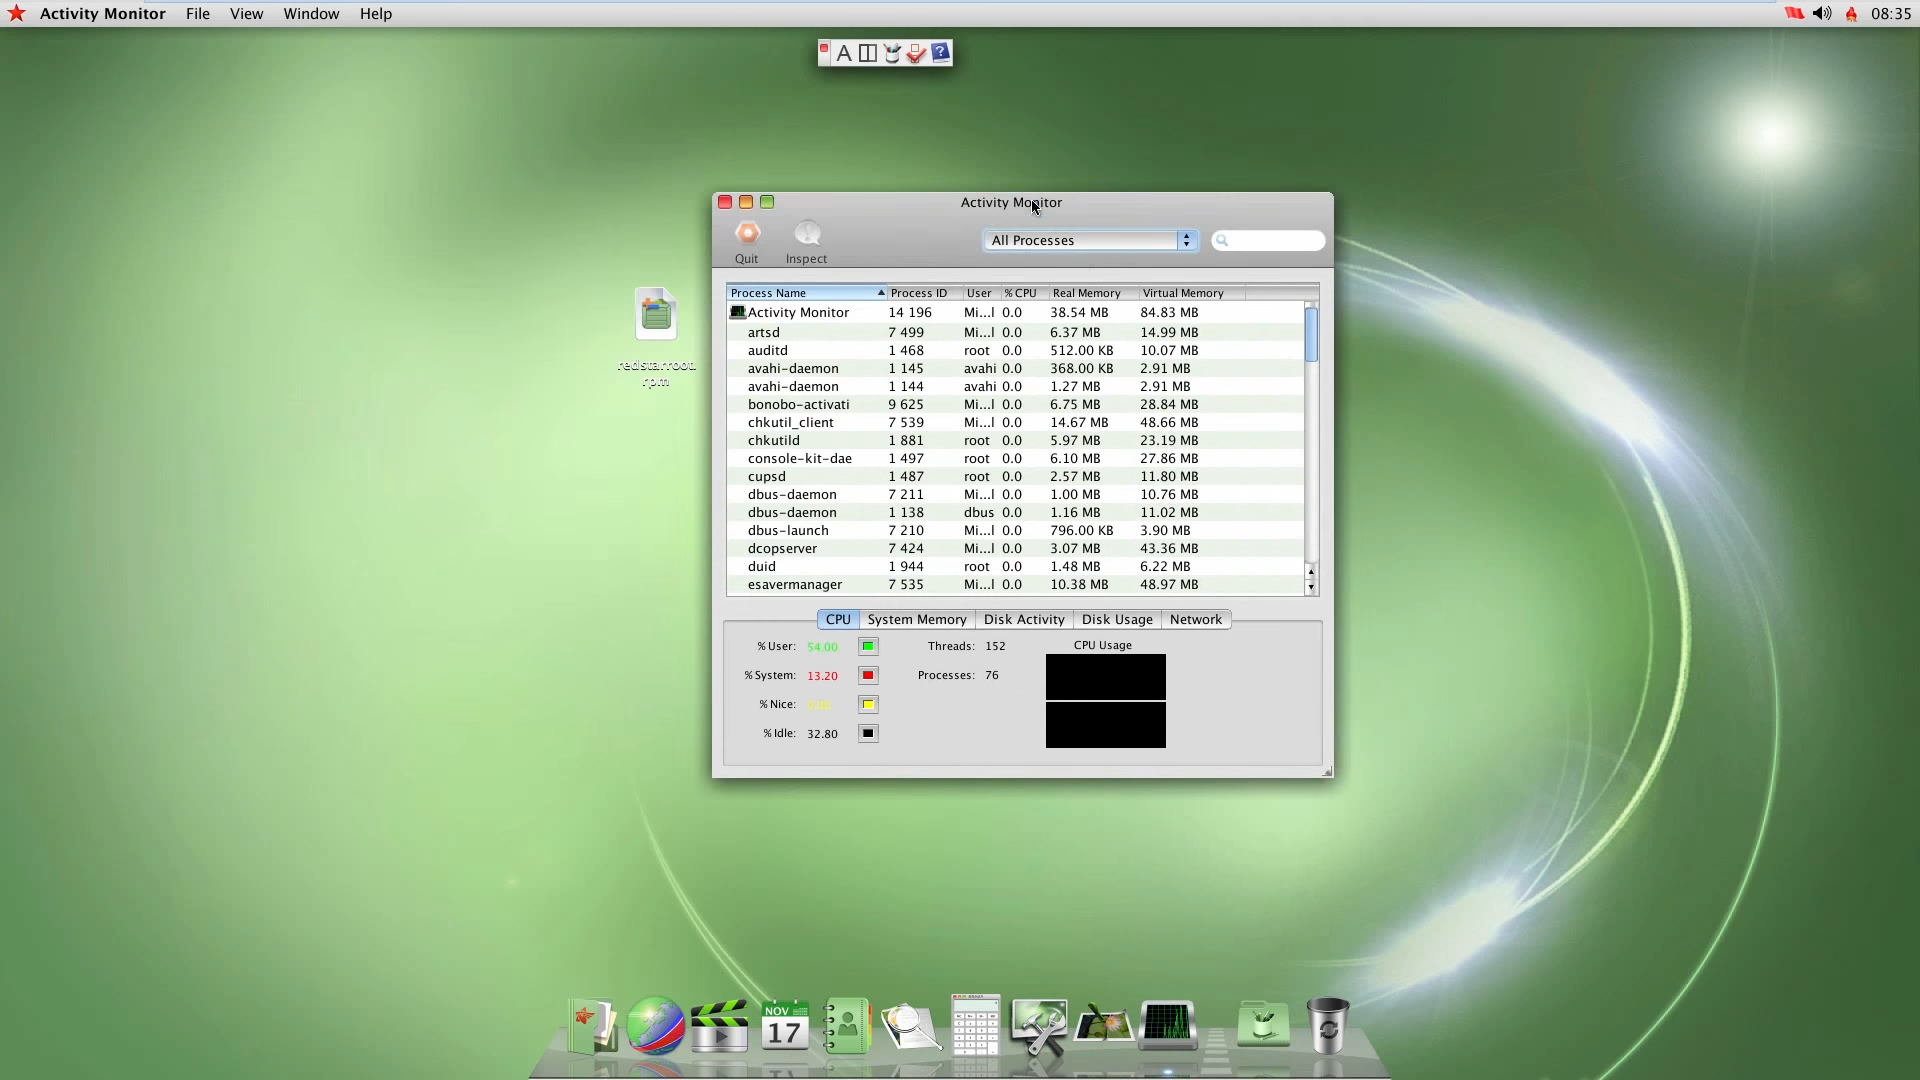Select the cupsd process row

click(1016, 477)
